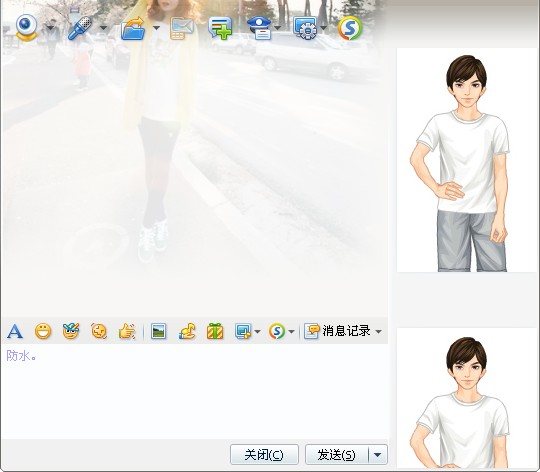Open the report/police officer icon
Image resolution: width=540 pixels, height=472 pixels.
click(x=259, y=29)
